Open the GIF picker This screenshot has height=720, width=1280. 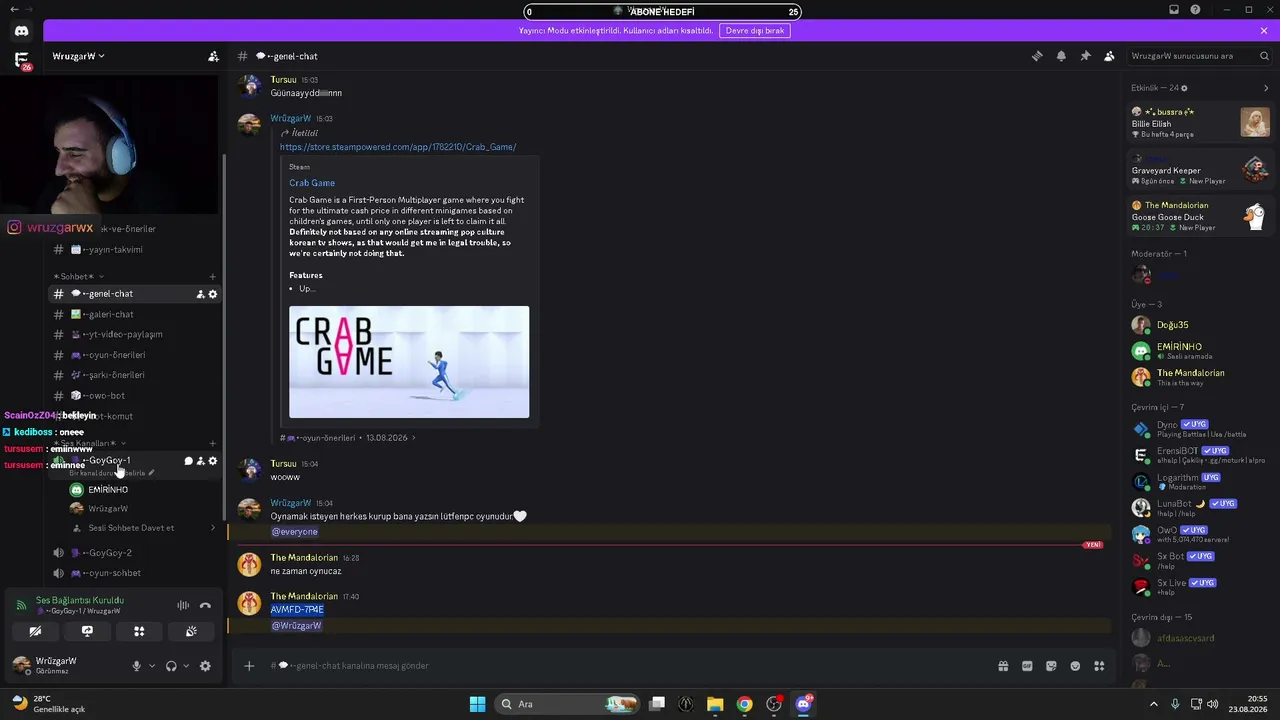click(1027, 666)
